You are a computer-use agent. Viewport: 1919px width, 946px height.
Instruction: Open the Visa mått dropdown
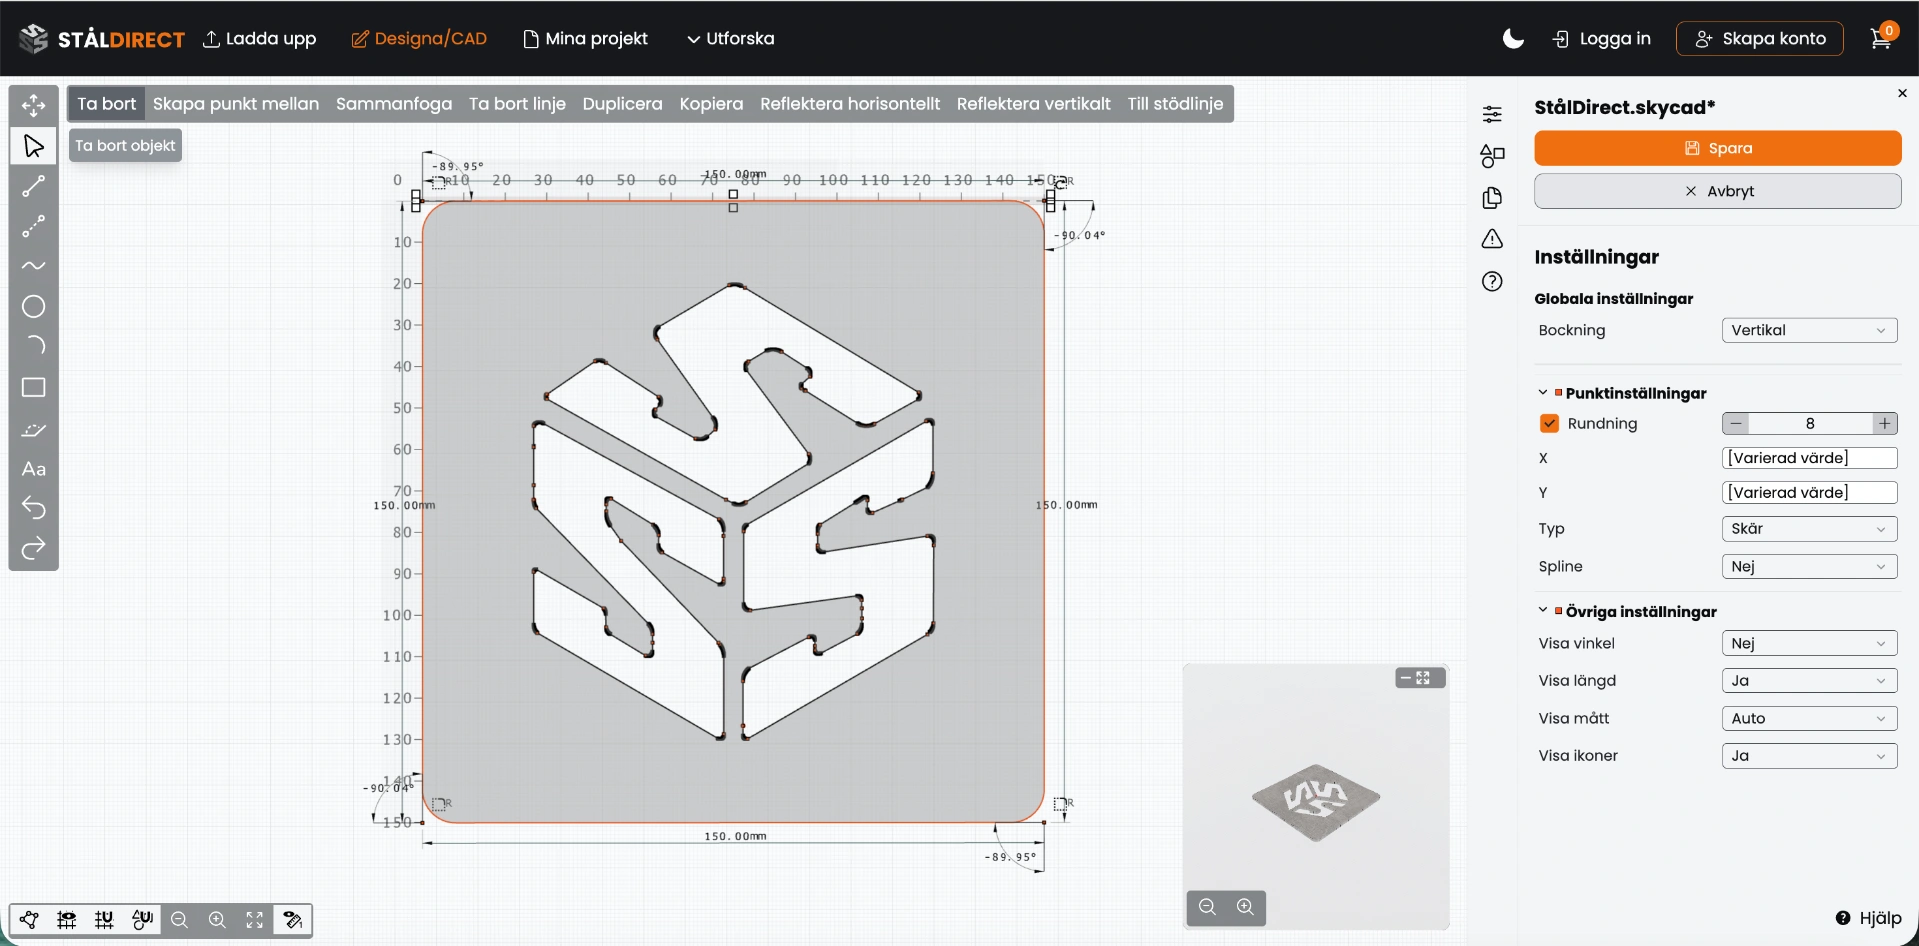1808,718
